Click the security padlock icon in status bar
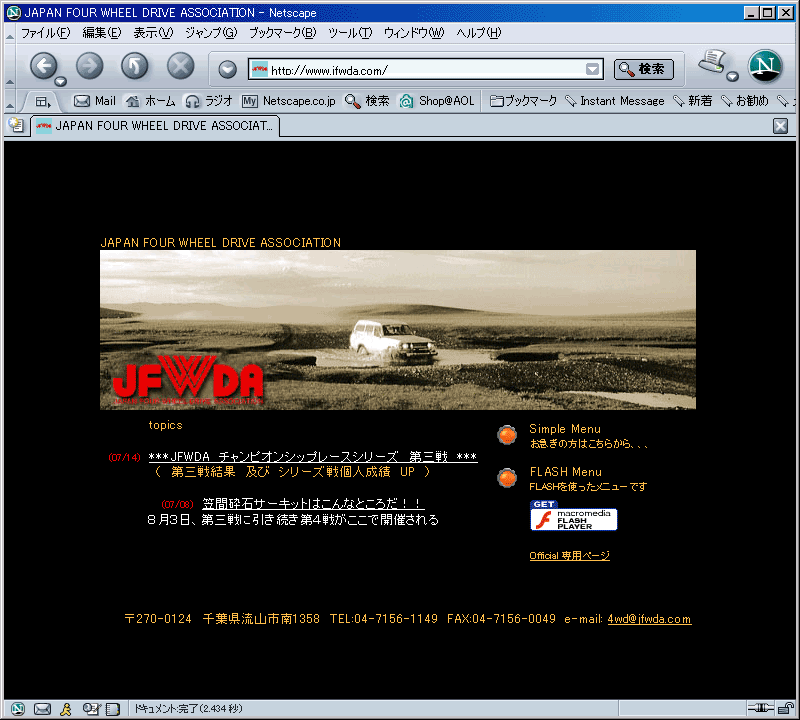The width and height of the screenshot is (800, 720). pos(786,708)
